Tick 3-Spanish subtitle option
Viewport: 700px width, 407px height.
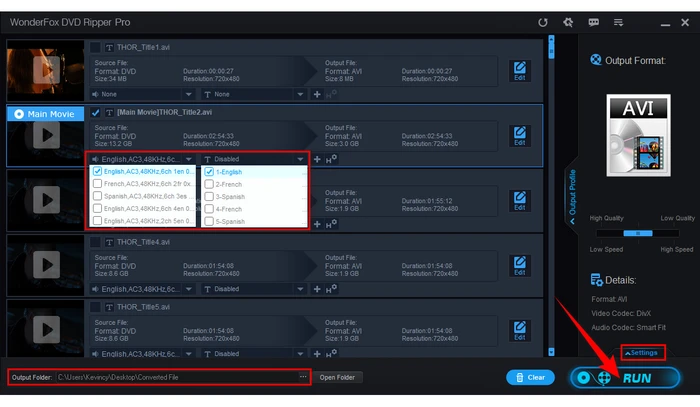(x=209, y=196)
